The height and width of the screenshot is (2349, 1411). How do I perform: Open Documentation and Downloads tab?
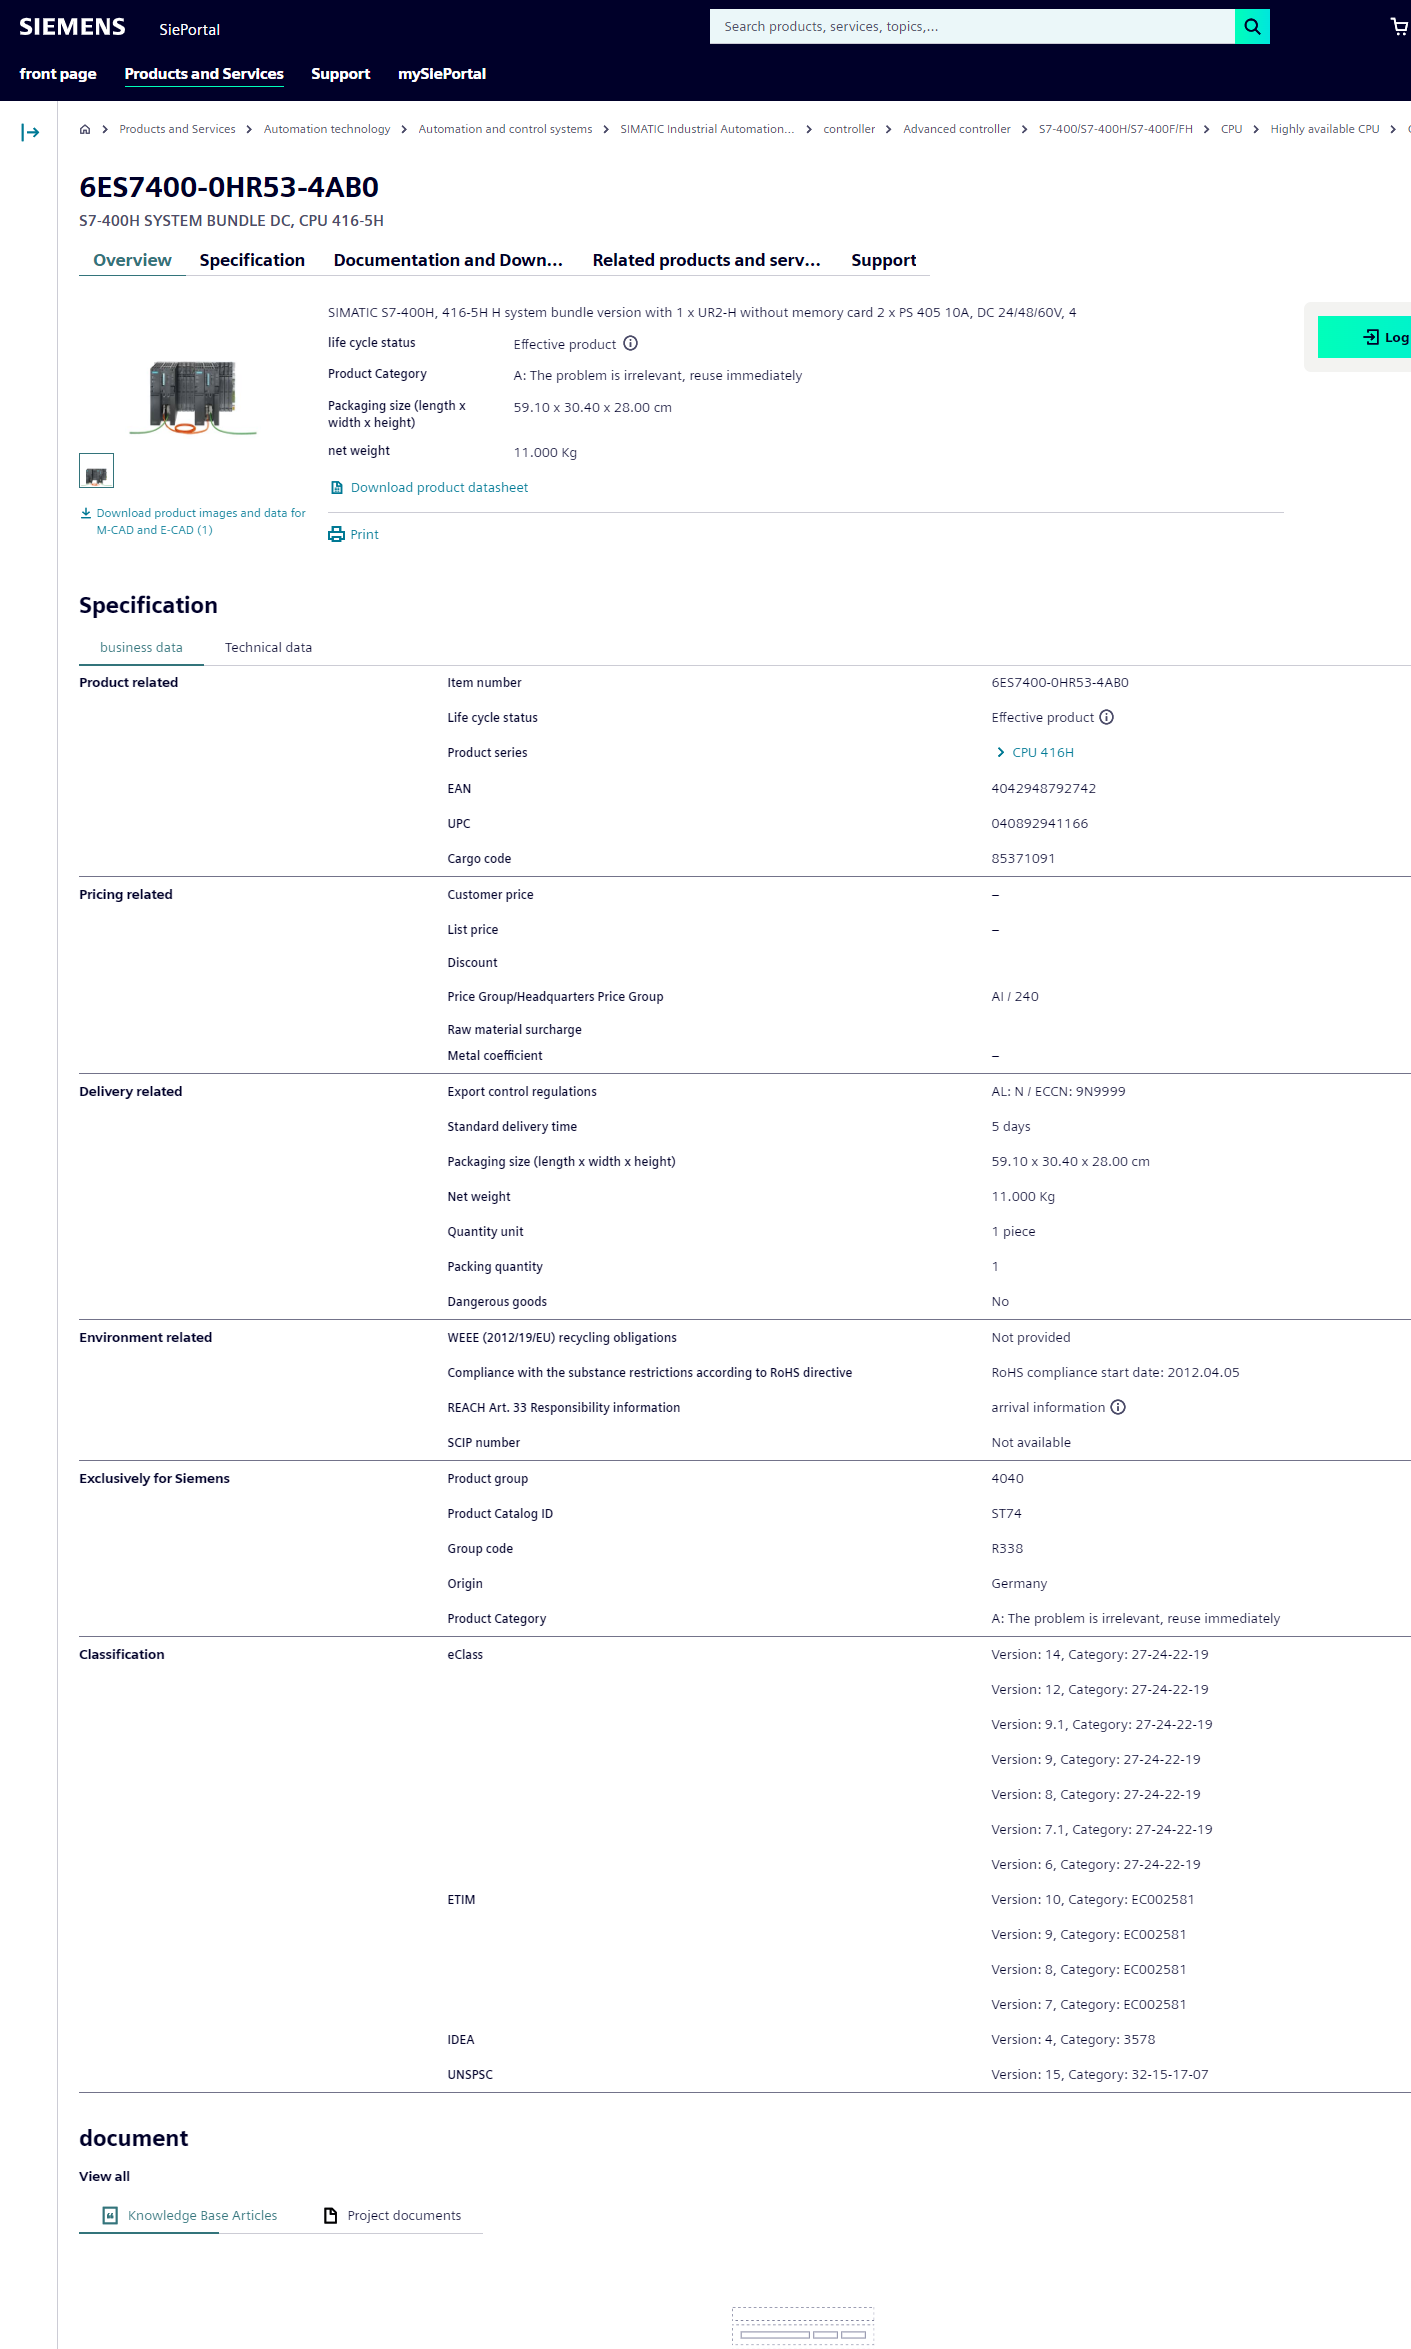pos(448,261)
